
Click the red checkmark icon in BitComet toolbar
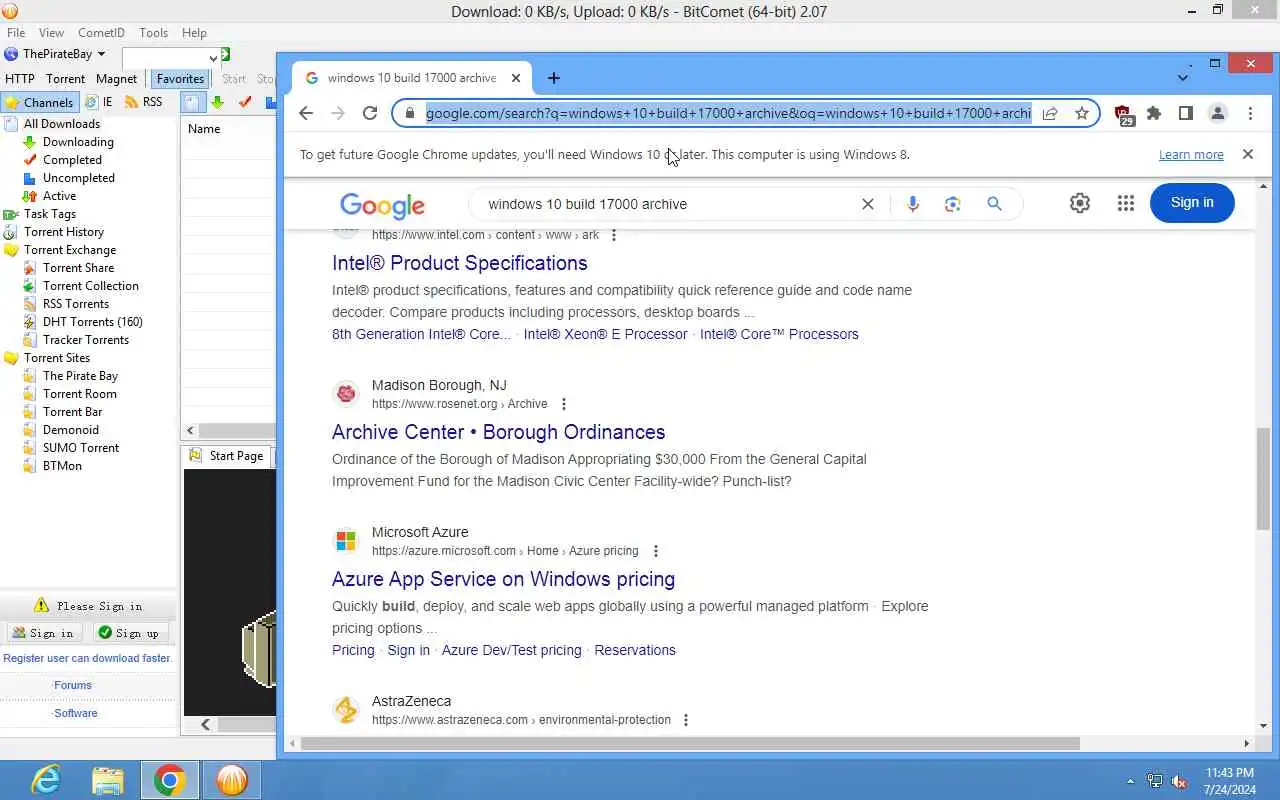(245, 102)
